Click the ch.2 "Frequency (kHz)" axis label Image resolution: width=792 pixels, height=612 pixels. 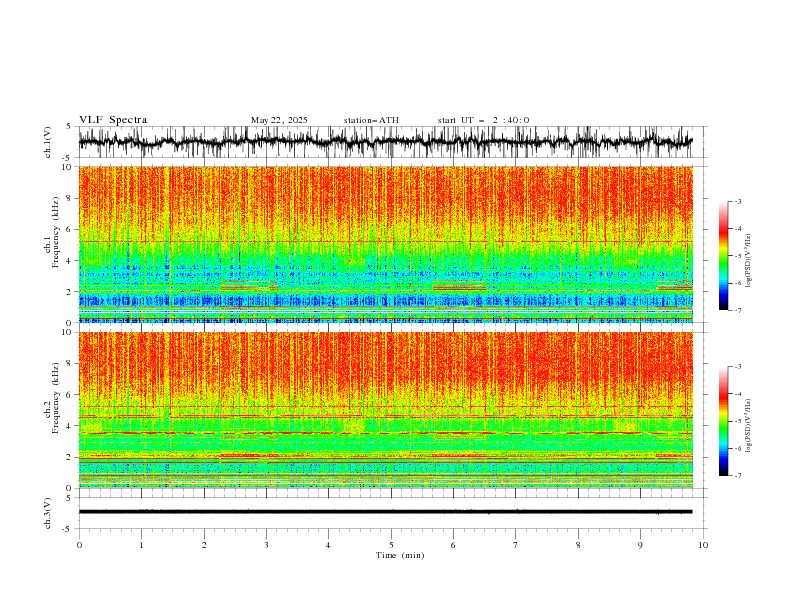point(56,398)
